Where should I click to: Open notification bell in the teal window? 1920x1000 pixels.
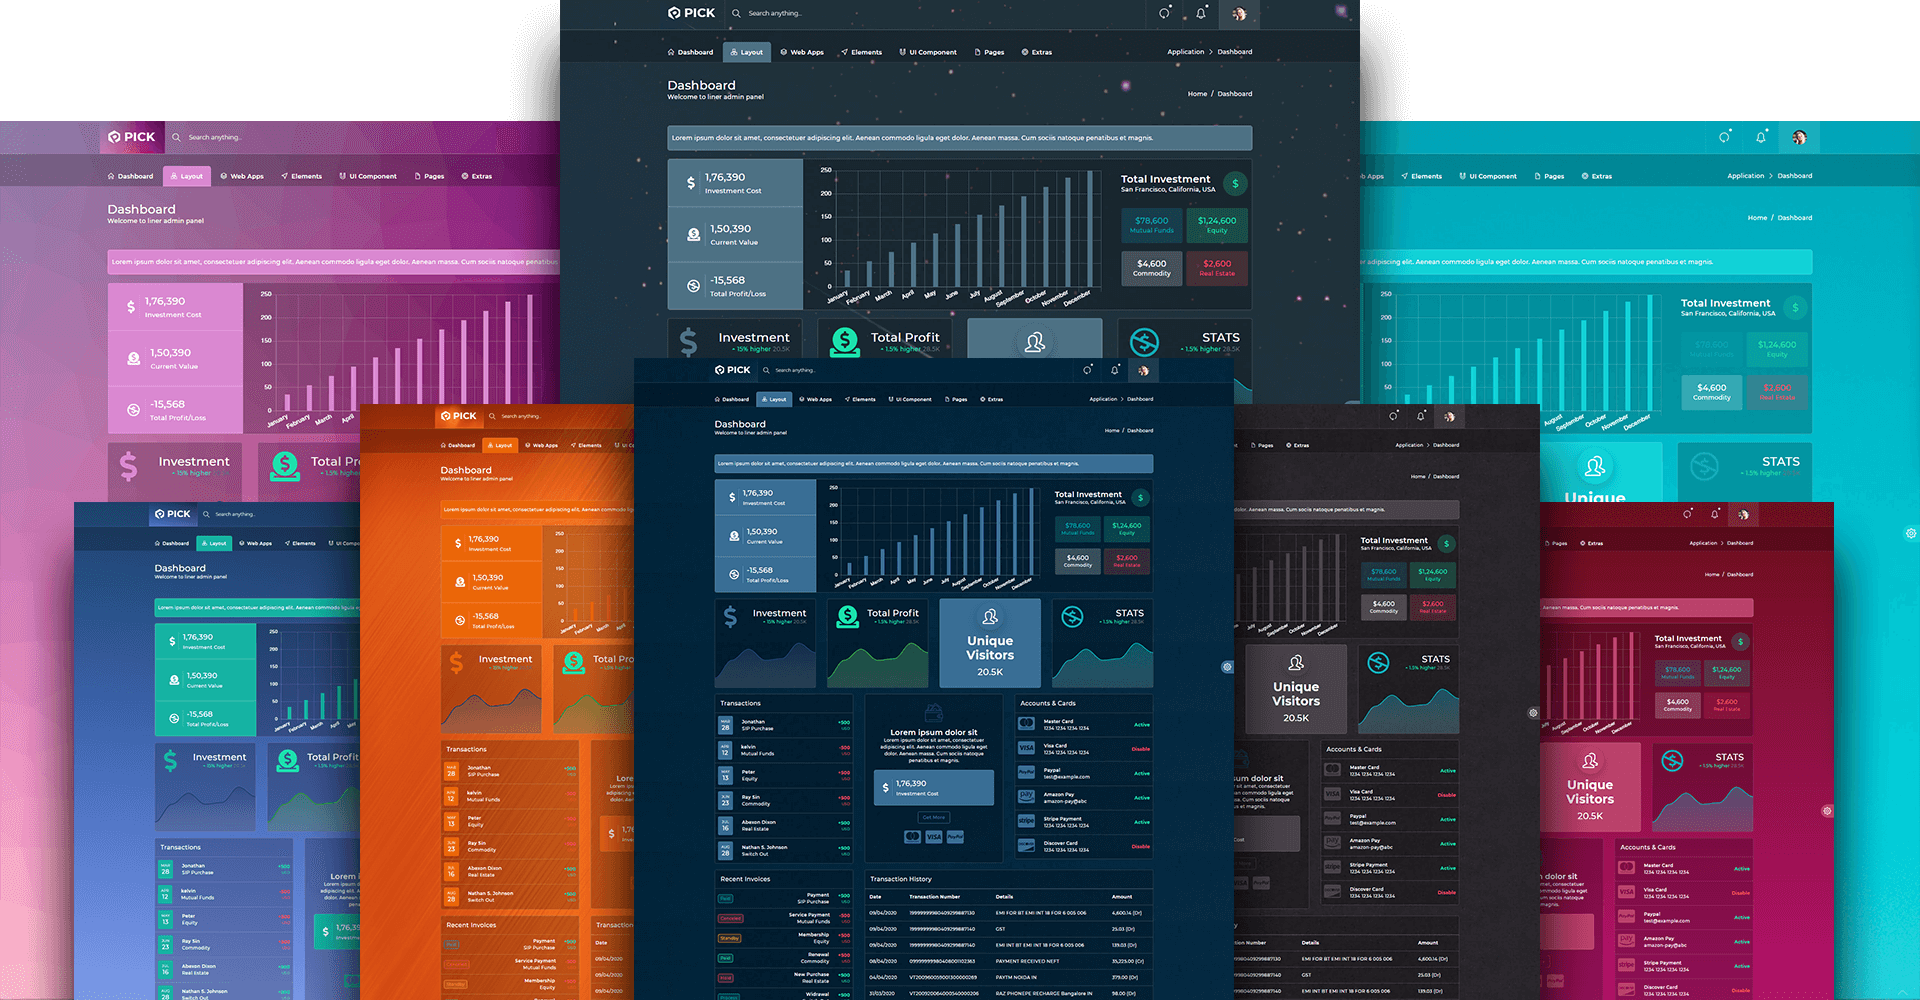click(1761, 137)
